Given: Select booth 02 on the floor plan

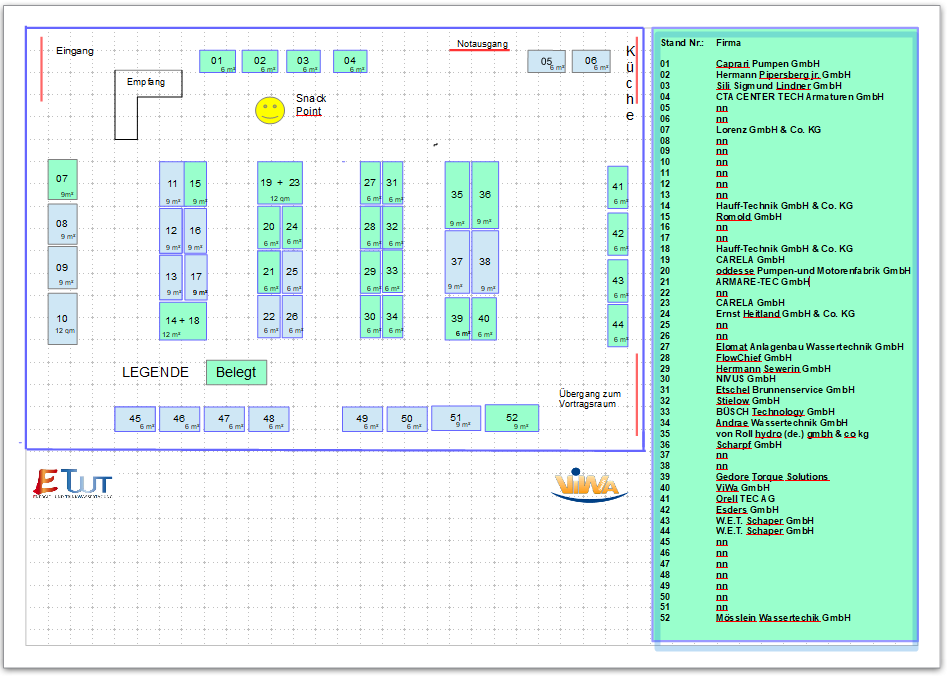Looking at the screenshot, I should pyautogui.click(x=260, y=62).
